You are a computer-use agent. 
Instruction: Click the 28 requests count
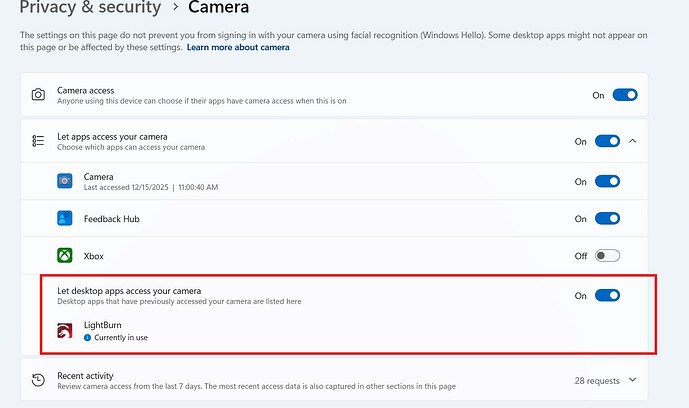[597, 381]
